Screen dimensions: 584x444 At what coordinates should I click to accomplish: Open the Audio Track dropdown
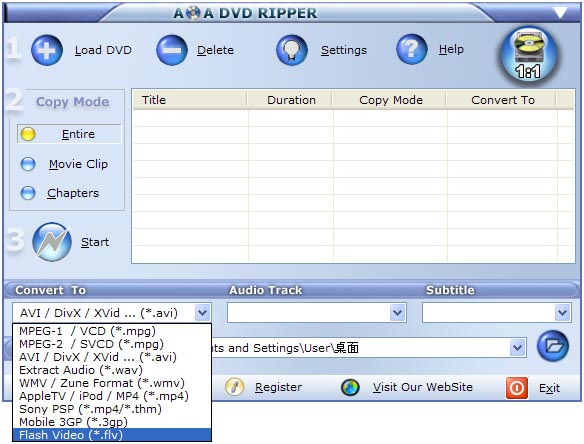(397, 313)
